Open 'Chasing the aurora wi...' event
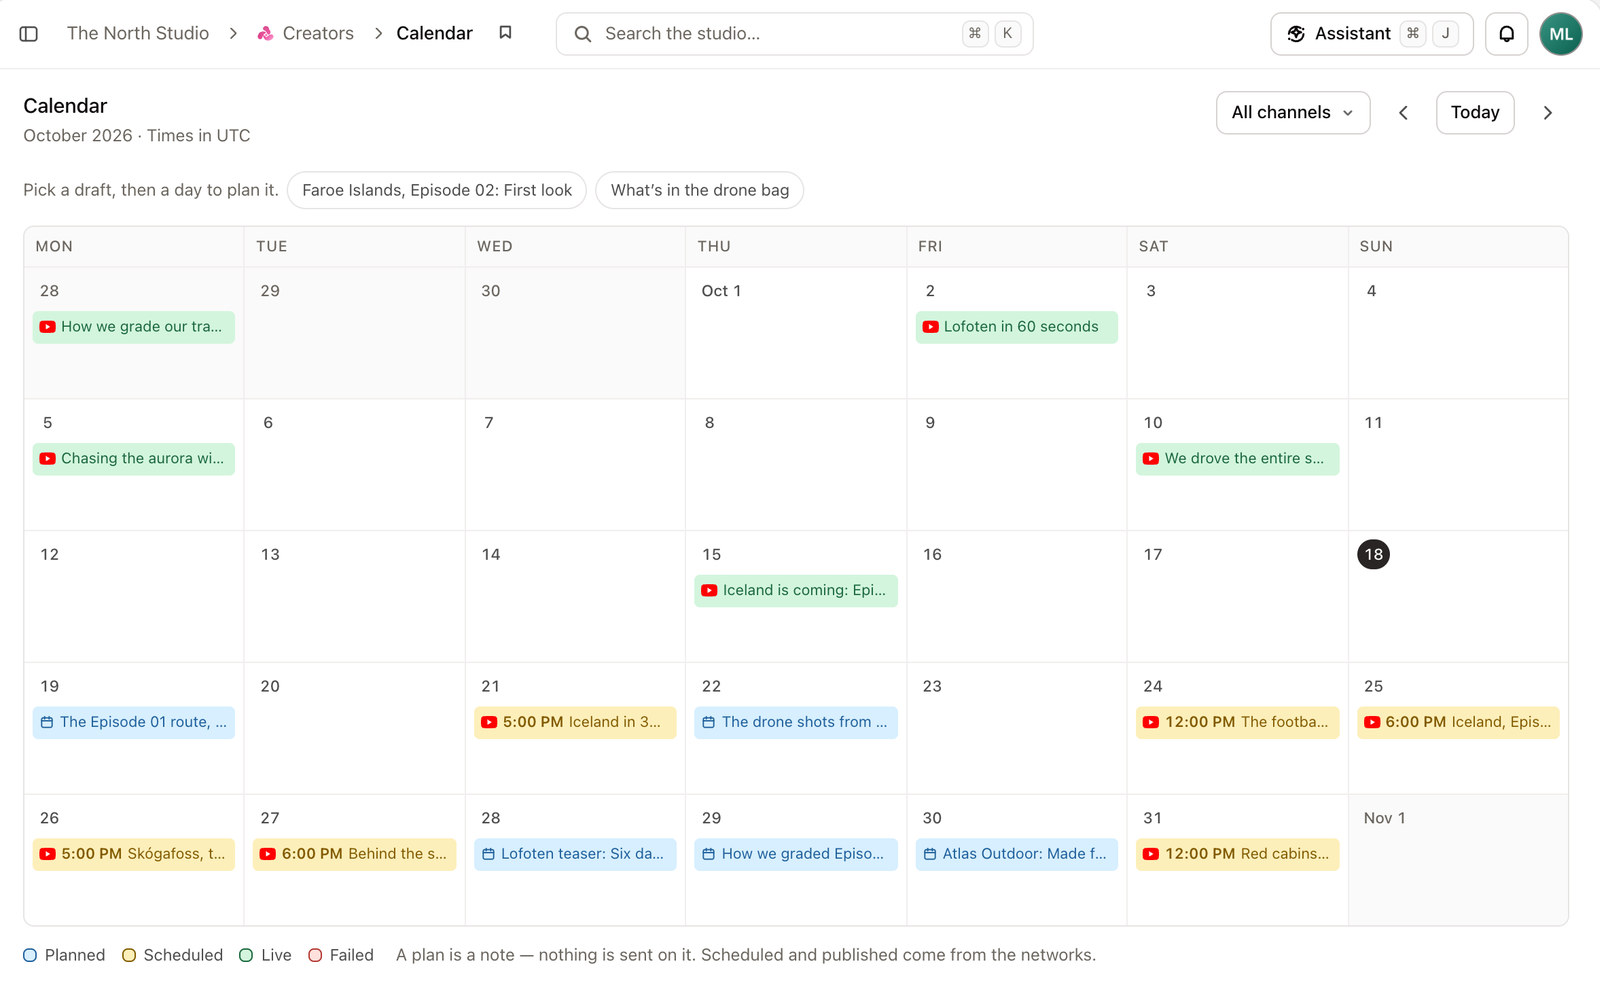The image size is (1600, 1000). (x=134, y=459)
